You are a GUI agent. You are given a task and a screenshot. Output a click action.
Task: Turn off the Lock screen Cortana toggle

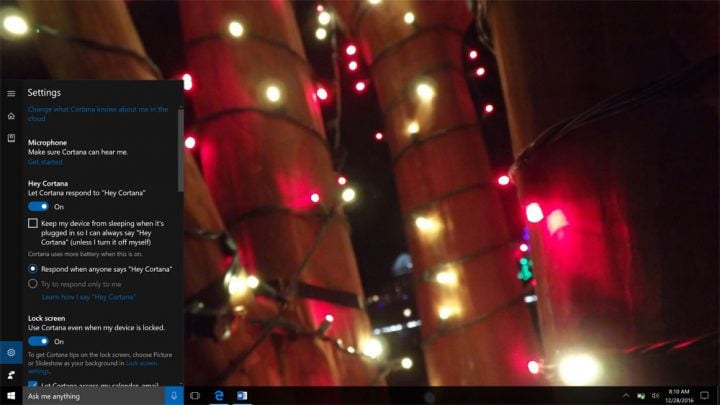pos(38,341)
